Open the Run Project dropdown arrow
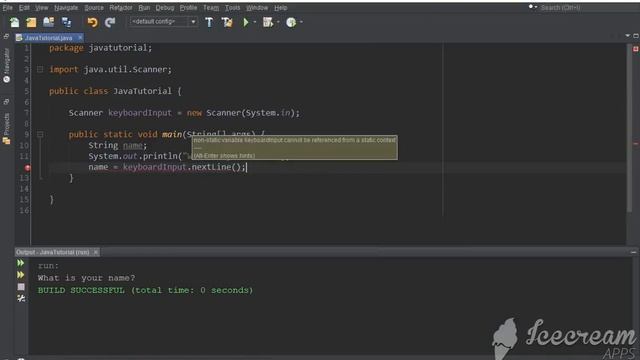This screenshot has width=640, height=360. tap(255, 22)
